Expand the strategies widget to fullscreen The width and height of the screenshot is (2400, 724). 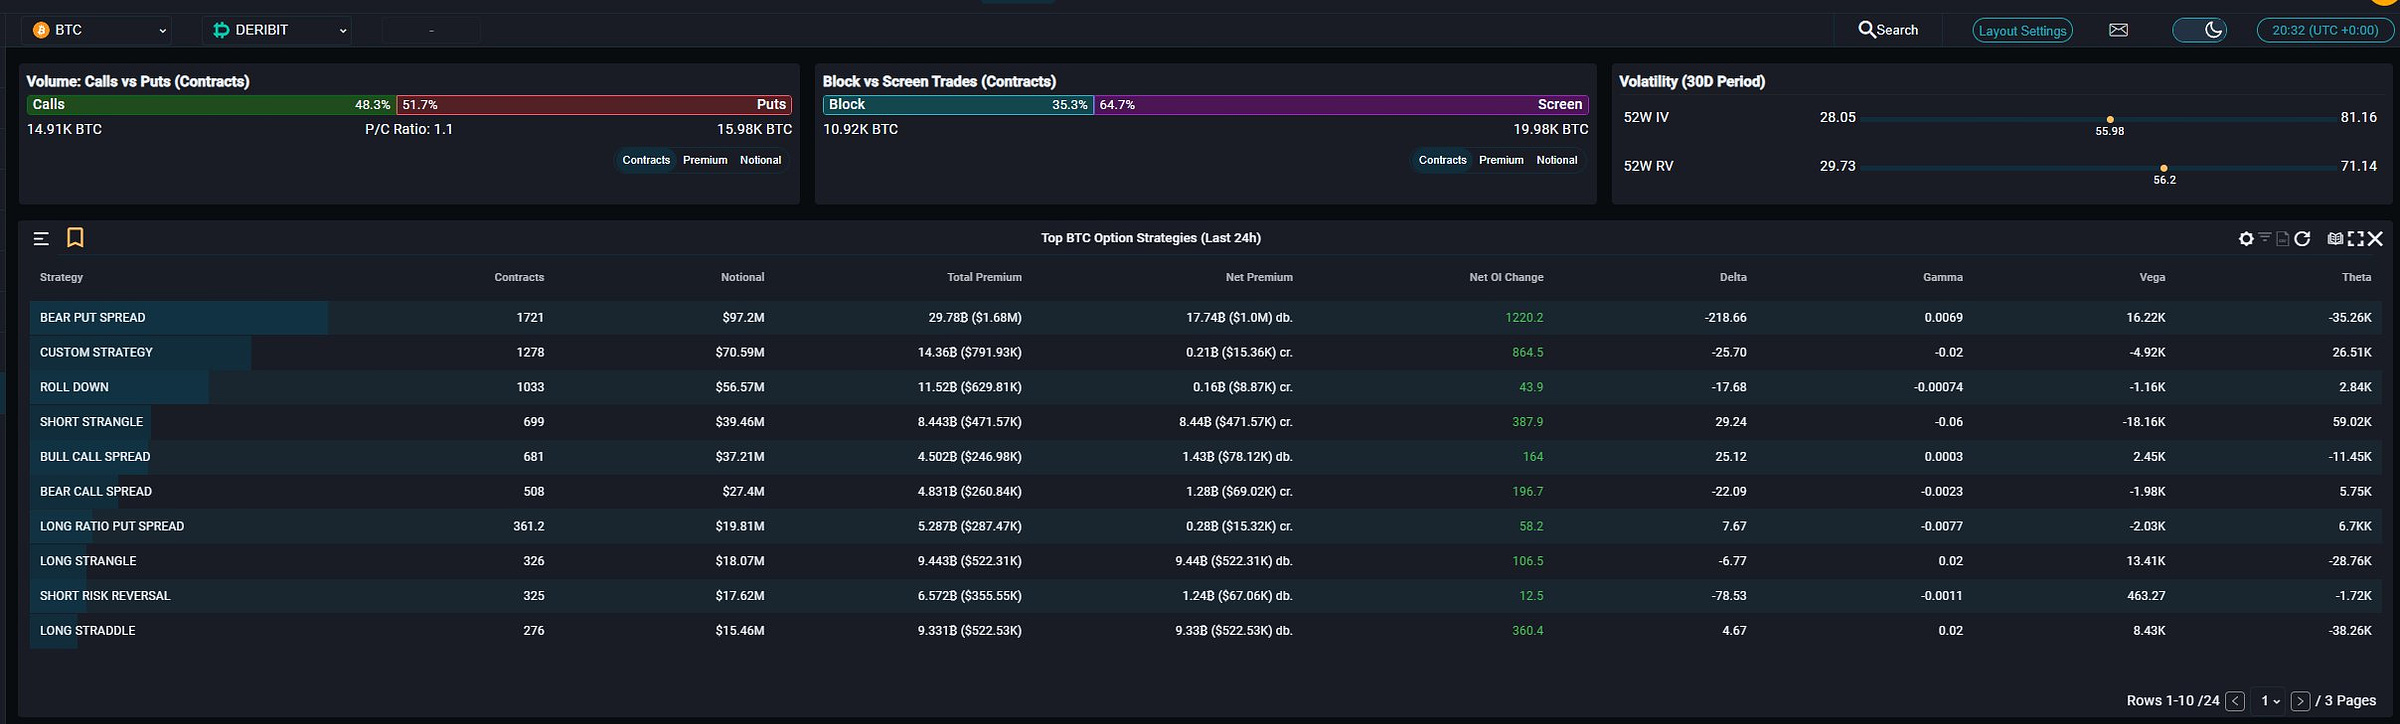(2355, 238)
